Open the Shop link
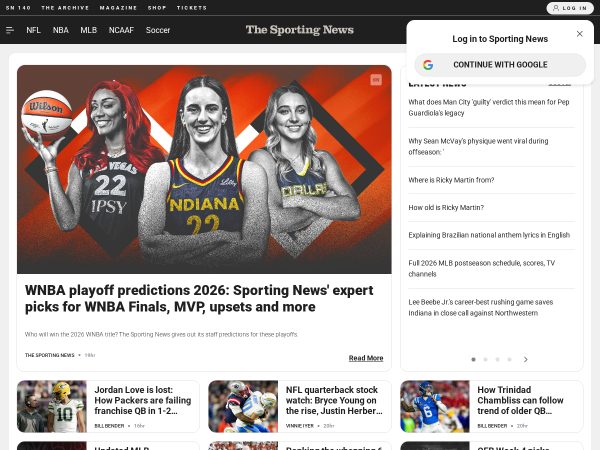Viewport: 600px width, 450px height. [157, 8]
